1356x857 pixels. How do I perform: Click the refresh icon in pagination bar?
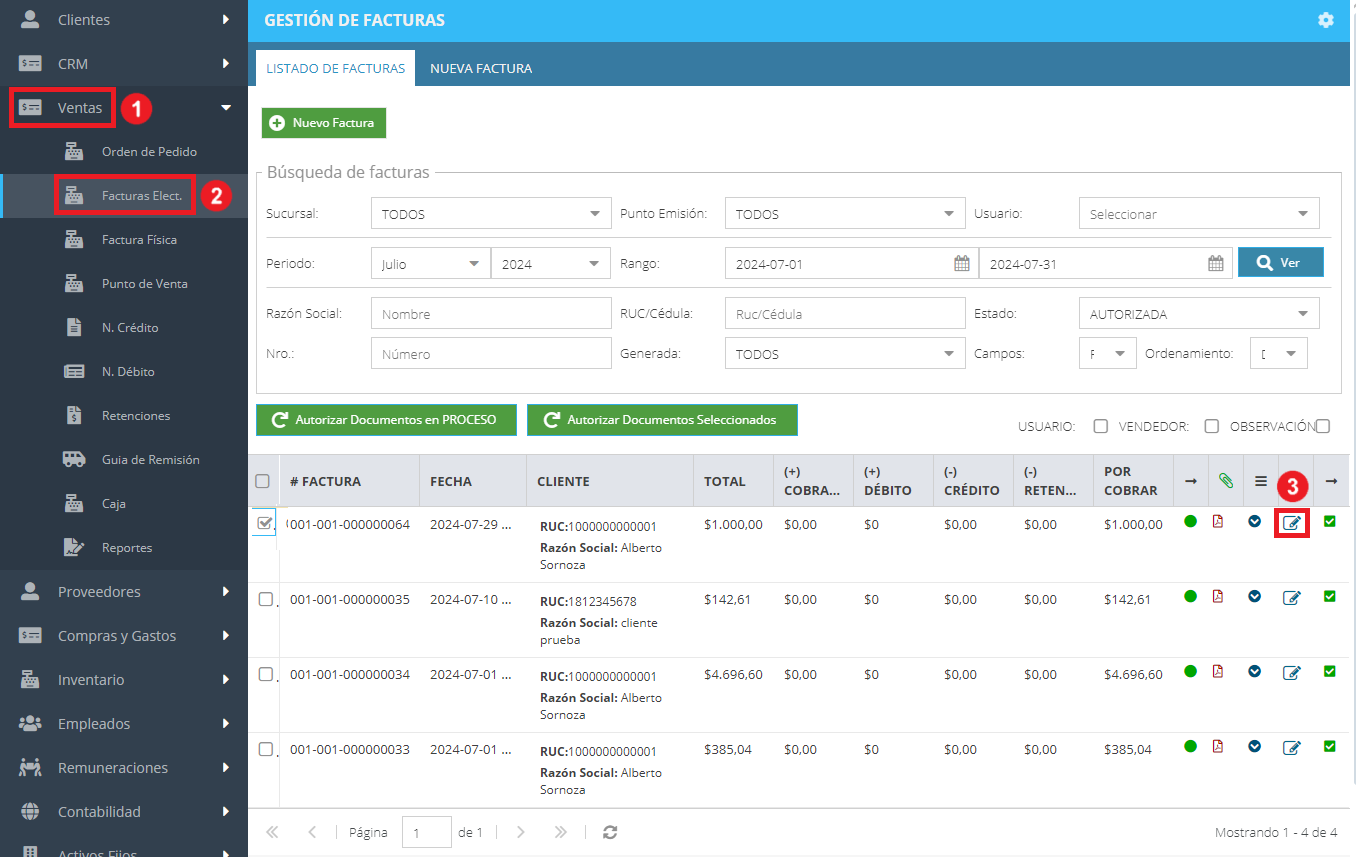click(x=610, y=832)
